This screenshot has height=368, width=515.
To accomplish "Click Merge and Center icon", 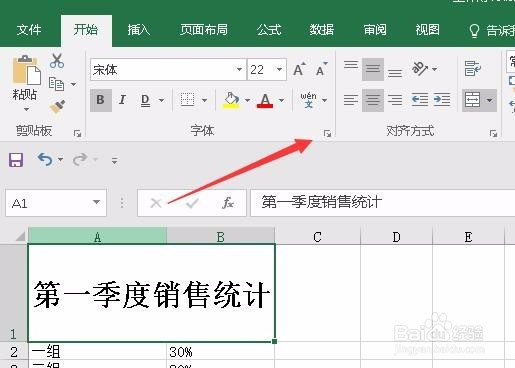I will click(472, 100).
